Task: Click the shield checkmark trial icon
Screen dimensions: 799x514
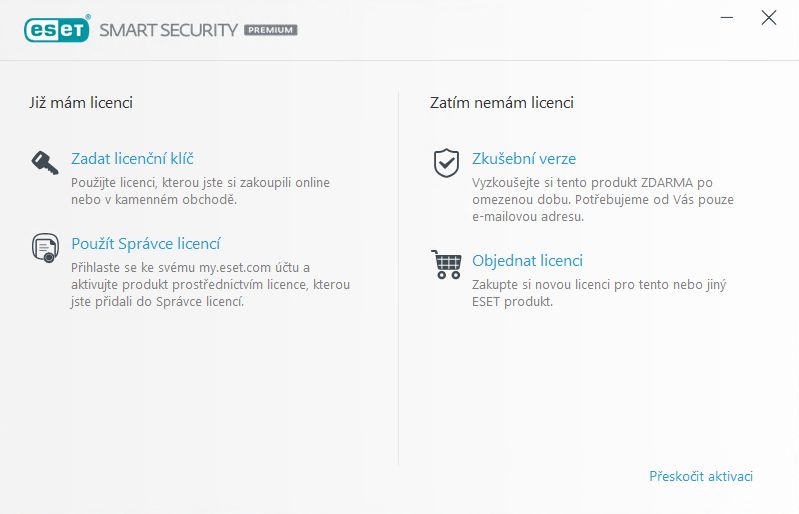Action: (446, 163)
